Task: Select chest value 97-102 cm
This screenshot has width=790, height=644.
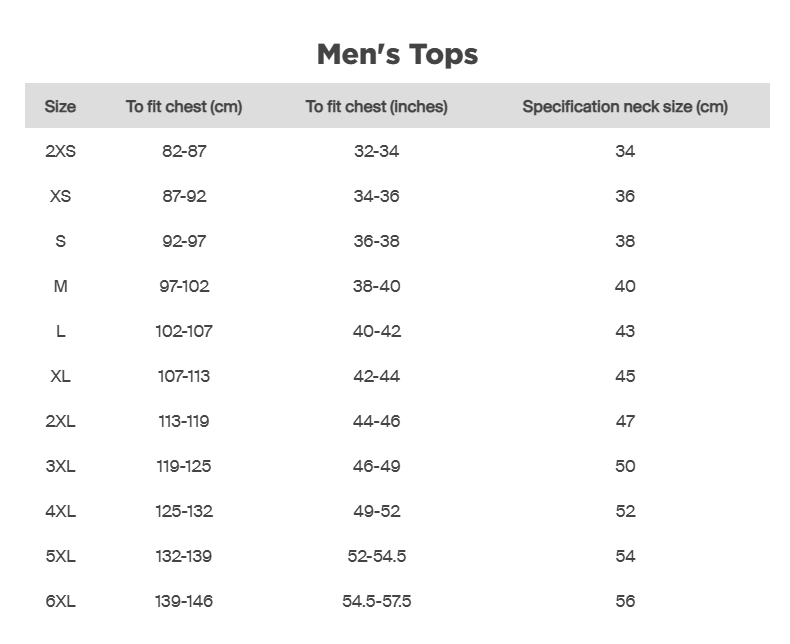Action: click(184, 286)
